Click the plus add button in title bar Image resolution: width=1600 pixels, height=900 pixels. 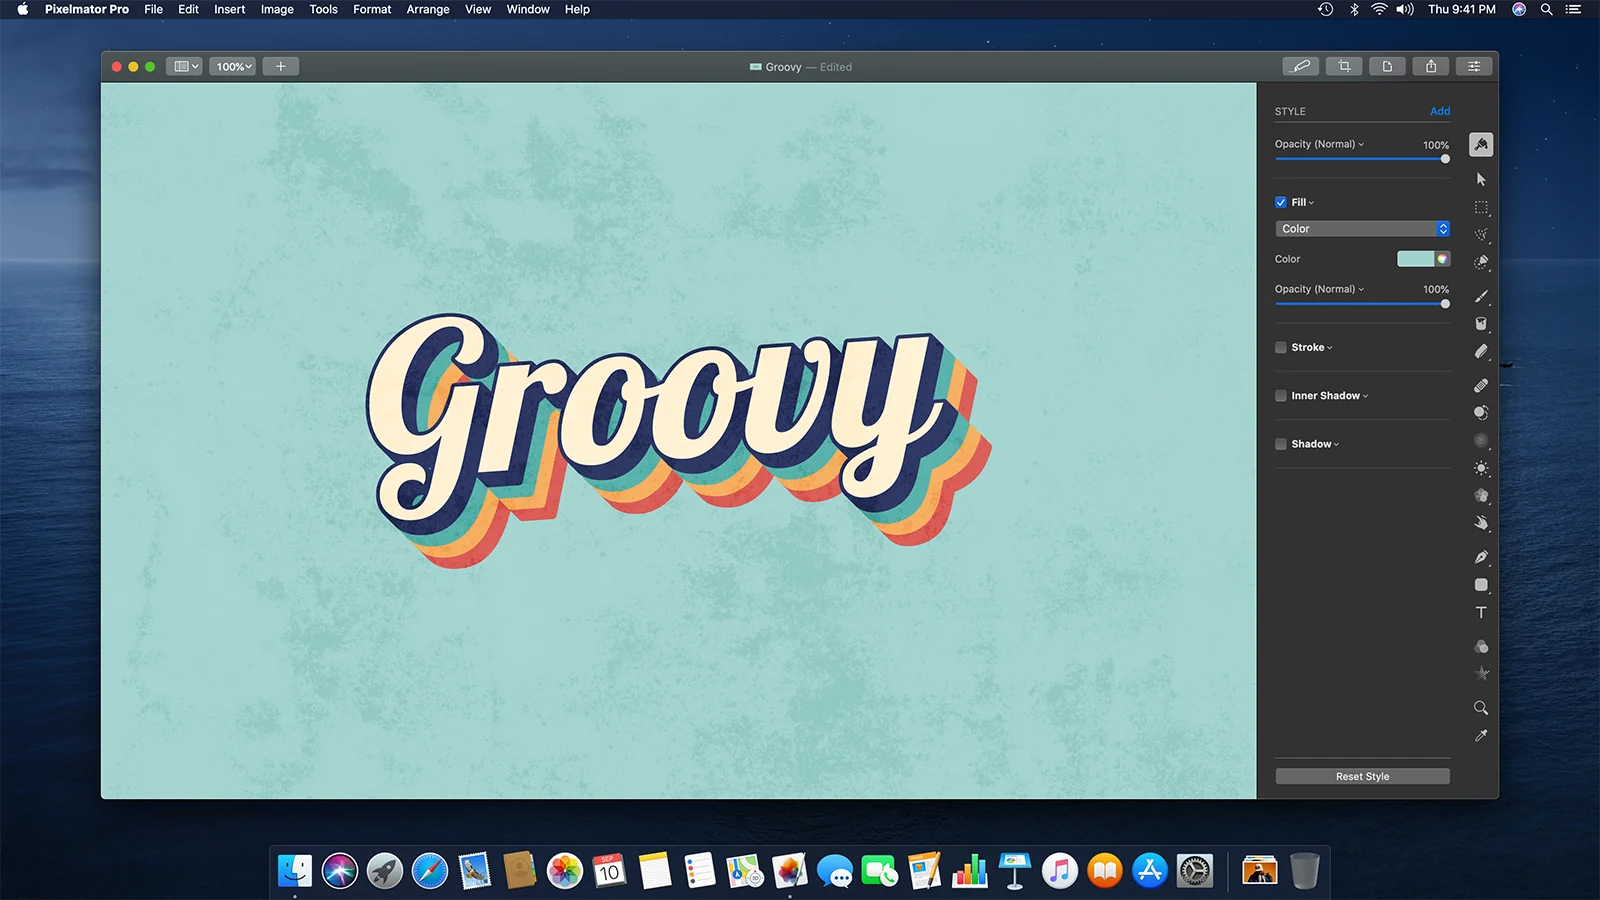[x=281, y=66]
